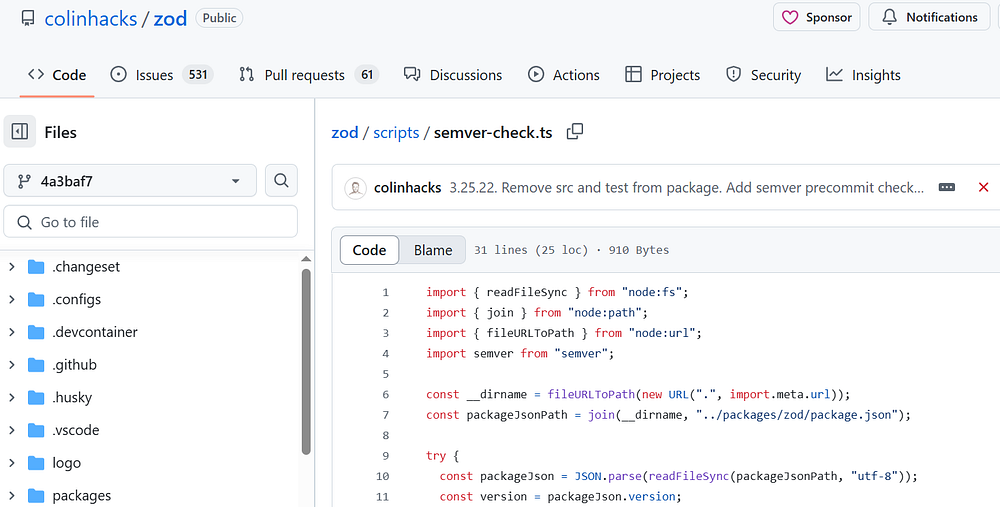Screen dimensions: 1000x507
Task: Open the colinhacks owner link
Action: (91, 18)
